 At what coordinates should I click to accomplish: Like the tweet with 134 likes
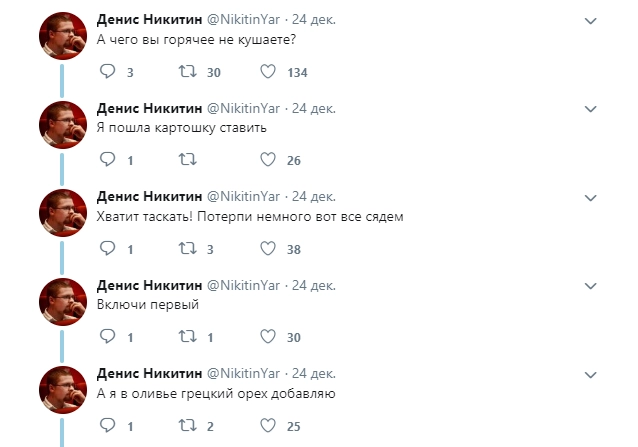pos(268,72)
